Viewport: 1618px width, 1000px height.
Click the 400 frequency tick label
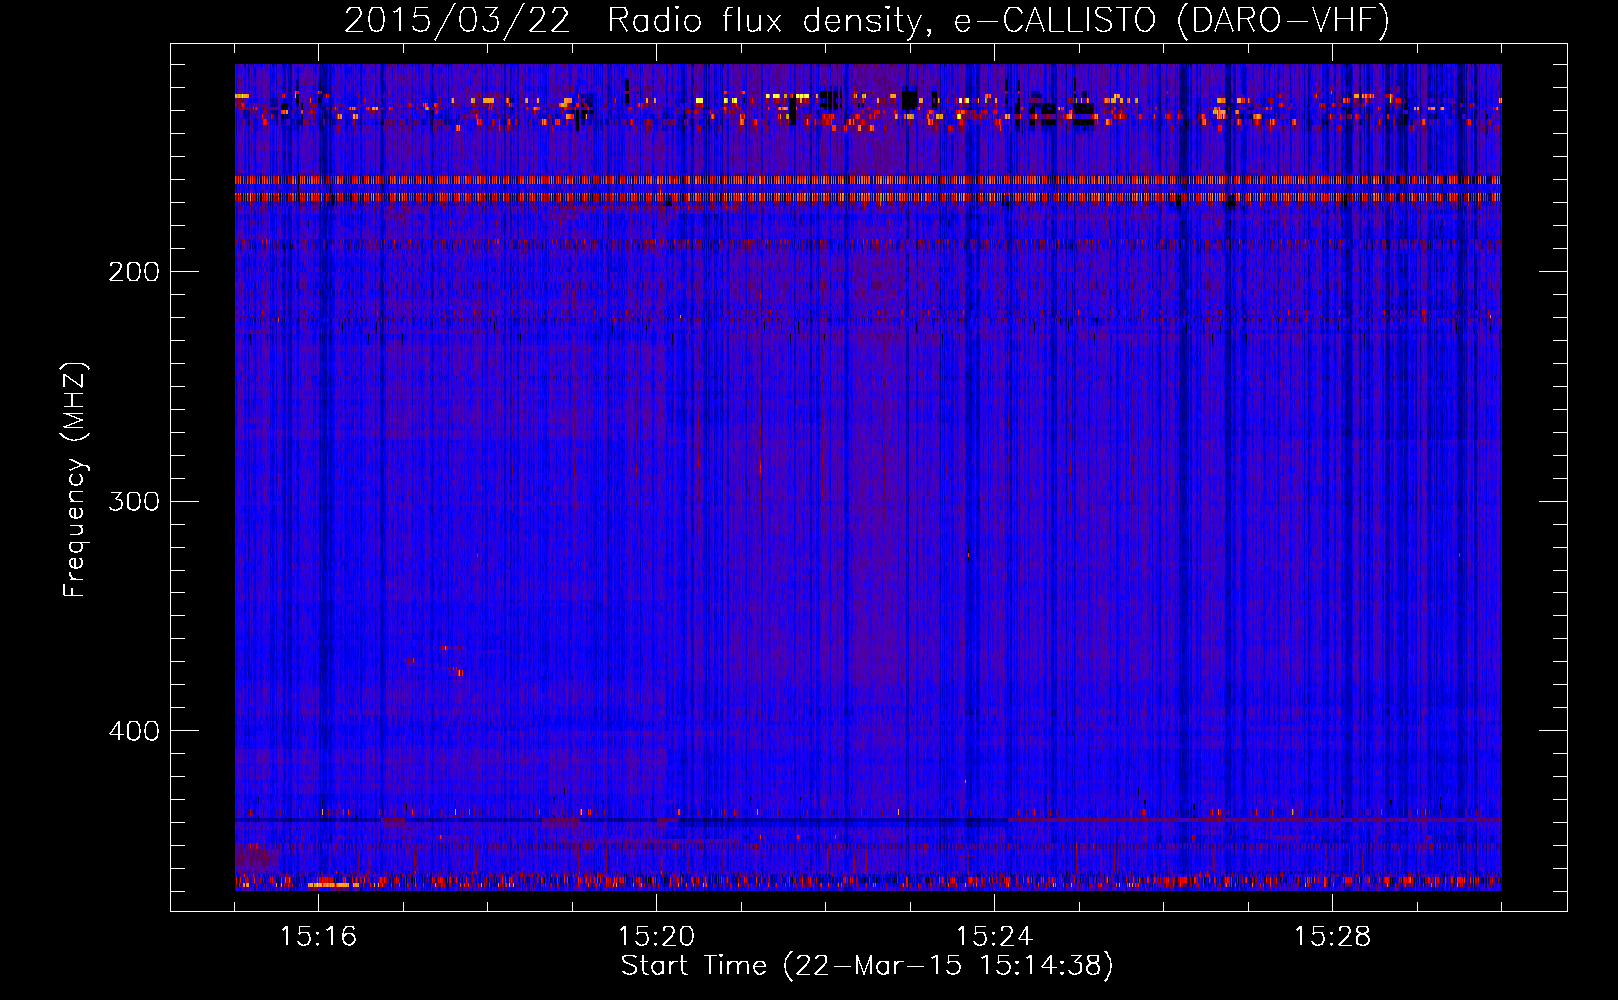(x=133, y=731)
